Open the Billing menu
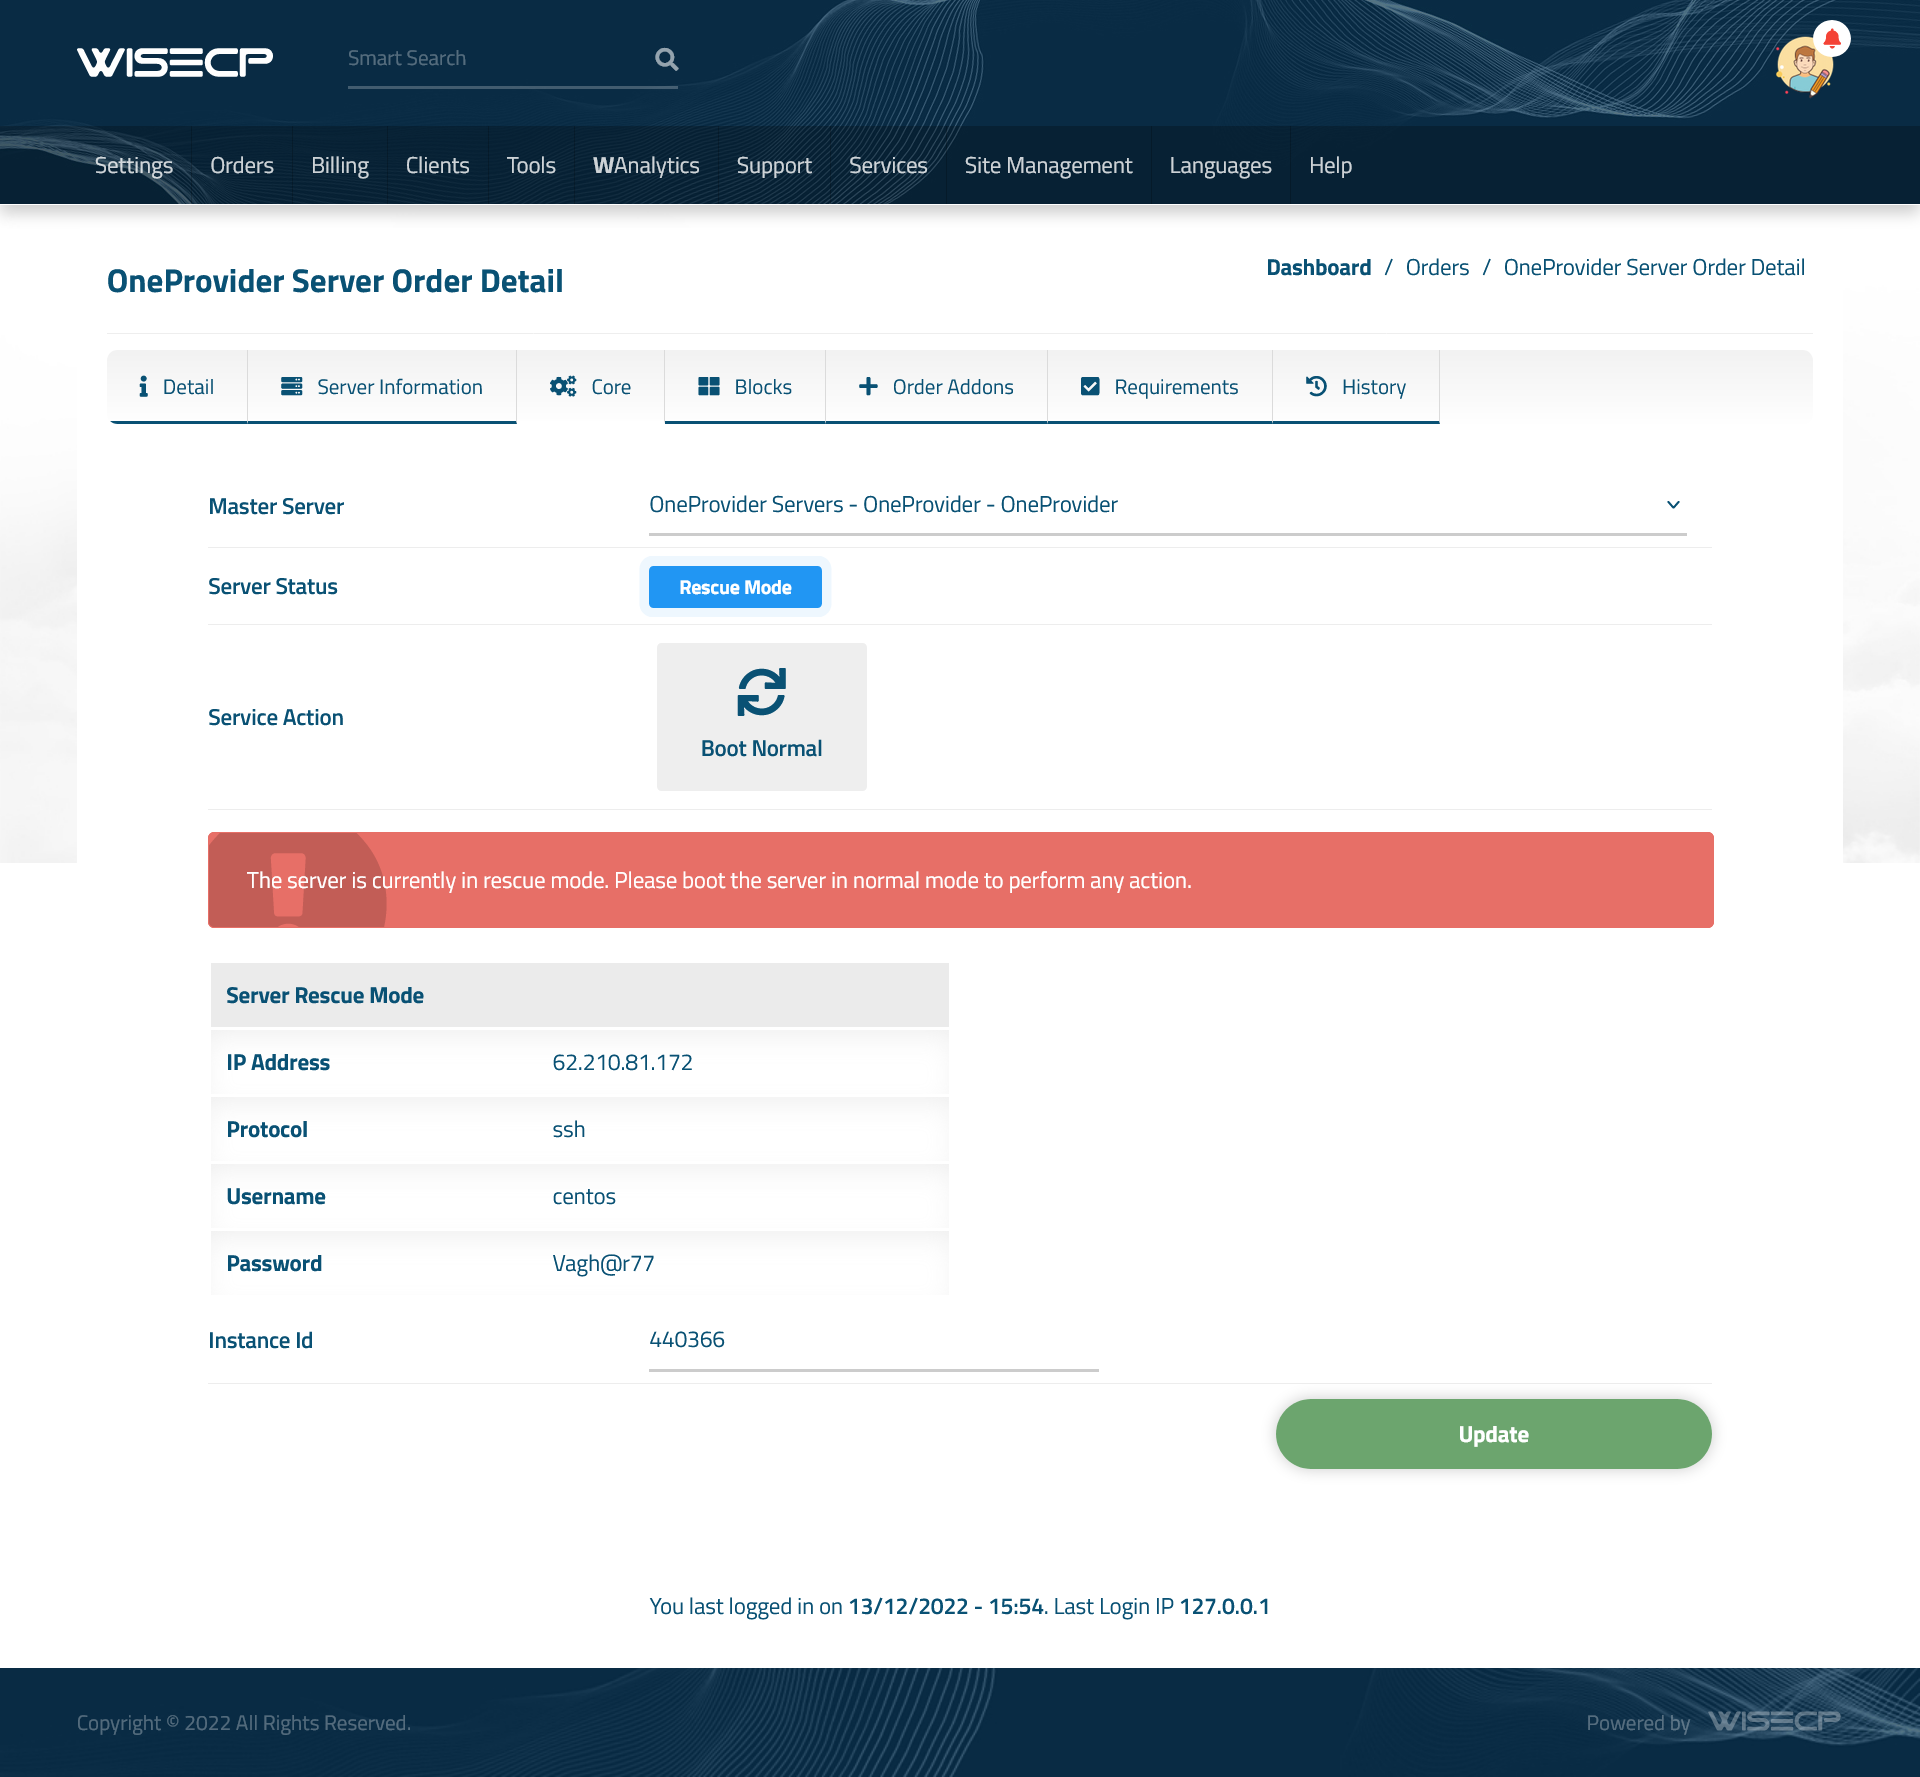Image resolution: width=1920 pixels, height=1777 pixels. (340, 166)
